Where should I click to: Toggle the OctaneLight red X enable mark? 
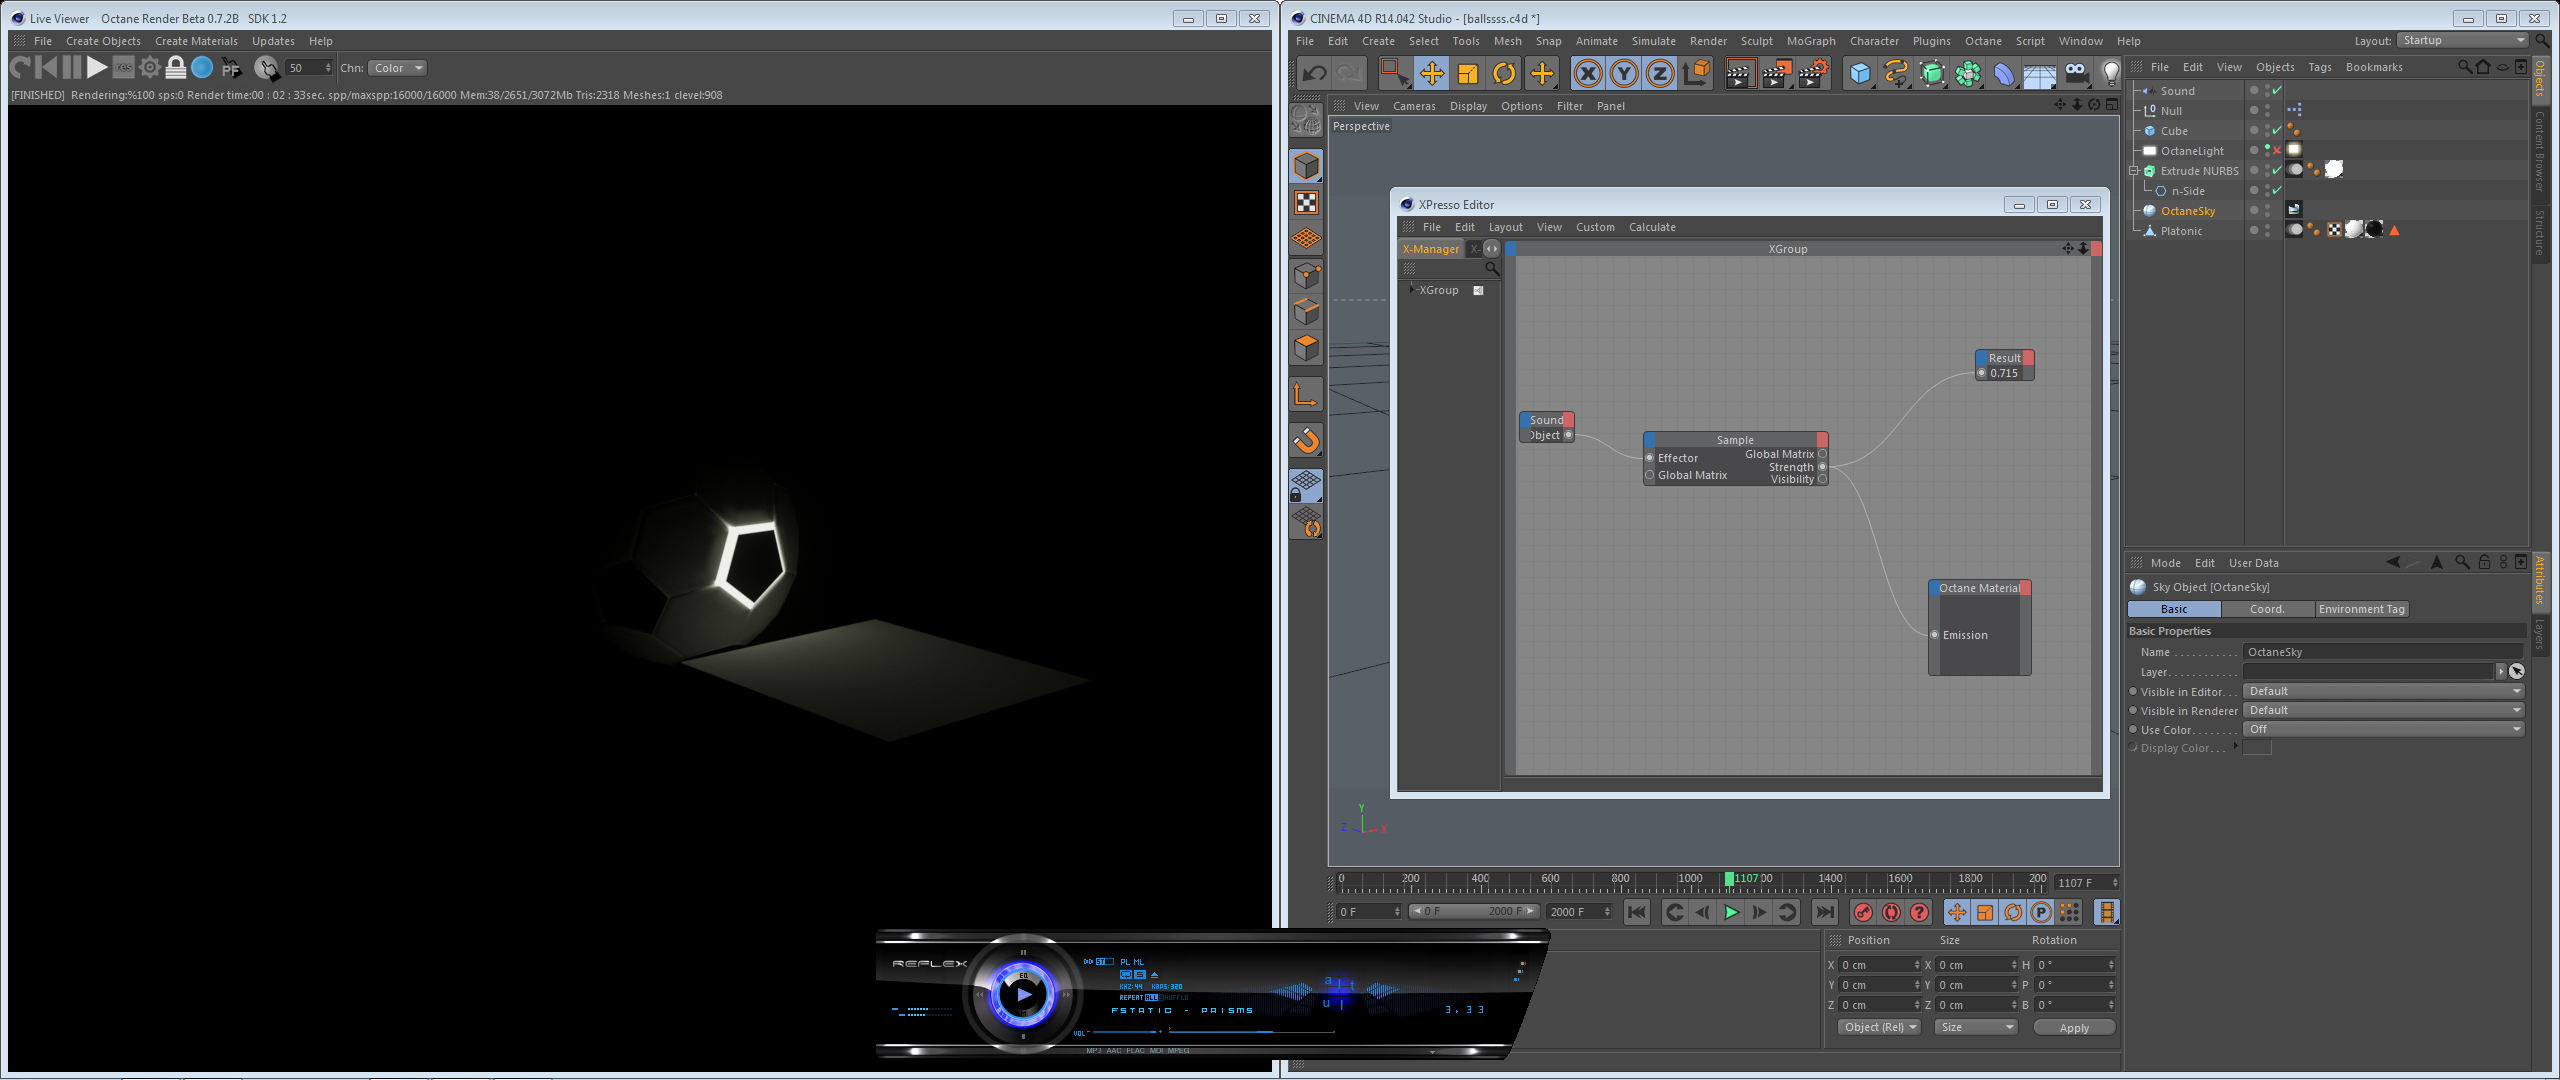pos(2277,151)
